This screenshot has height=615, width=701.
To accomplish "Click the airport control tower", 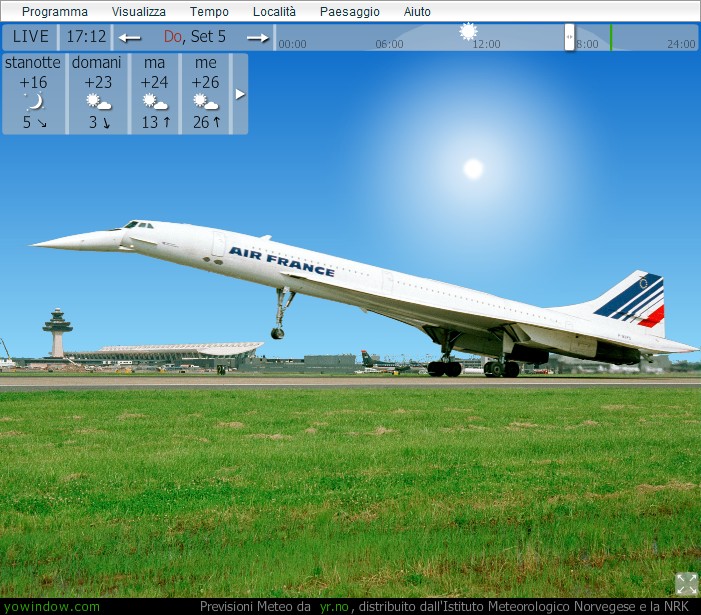I will [x=57, y=333].
